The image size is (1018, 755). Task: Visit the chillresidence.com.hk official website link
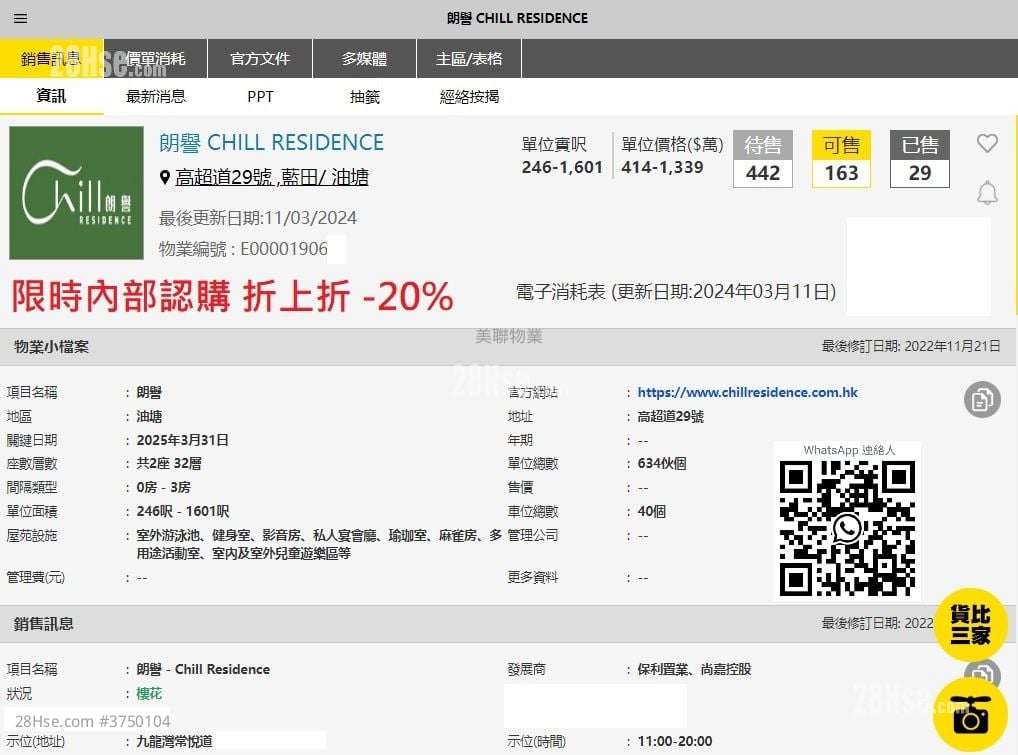click(747, 393)
